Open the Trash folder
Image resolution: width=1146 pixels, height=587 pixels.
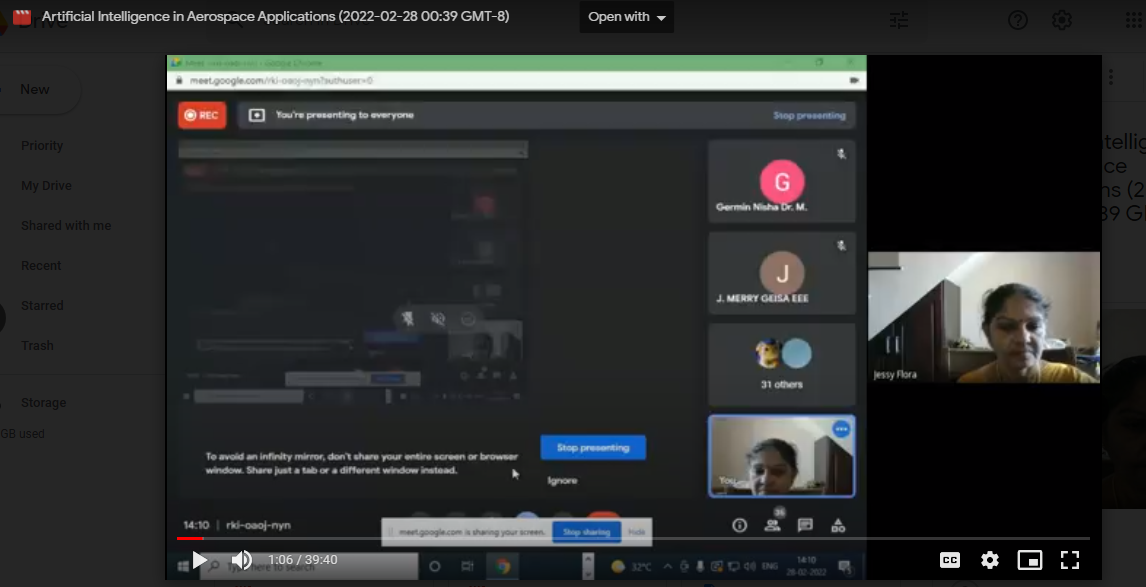click(x=37, y=346)
